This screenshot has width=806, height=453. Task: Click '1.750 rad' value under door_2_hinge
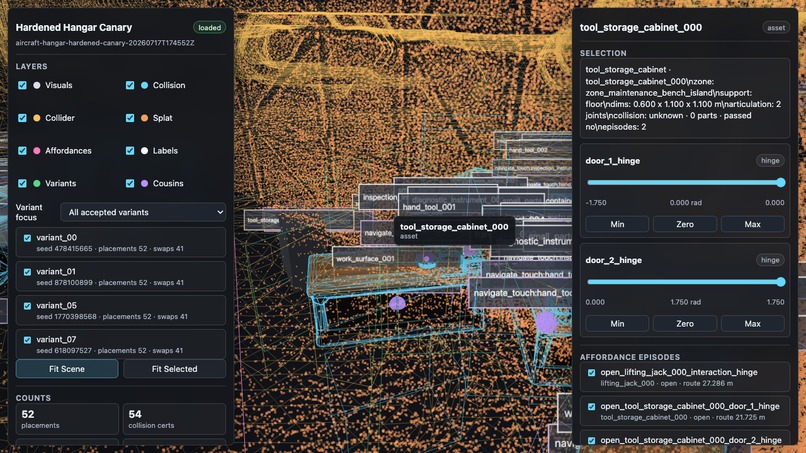coord(685,302)
